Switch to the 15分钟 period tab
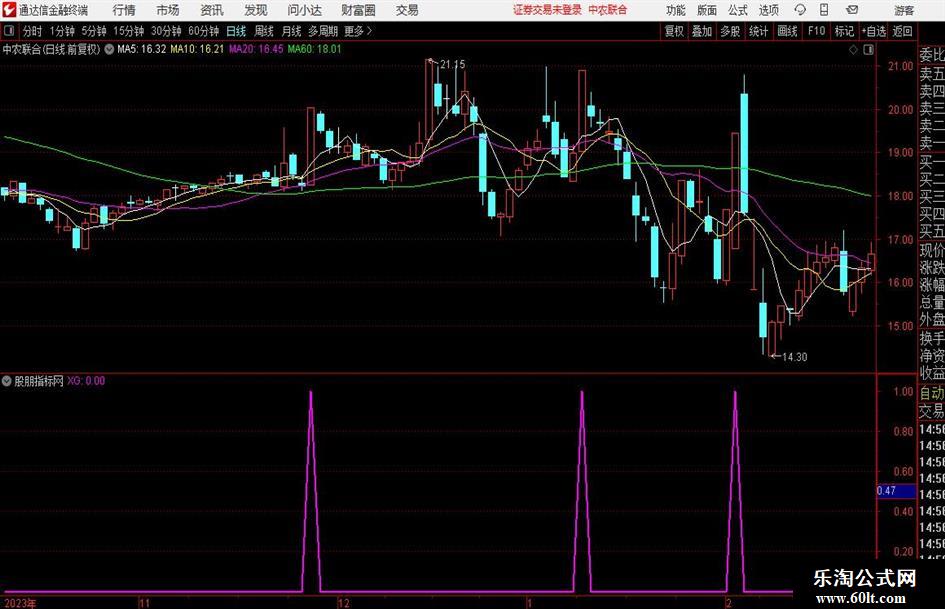Screen dimensions: 945x609 pos(129,31)
